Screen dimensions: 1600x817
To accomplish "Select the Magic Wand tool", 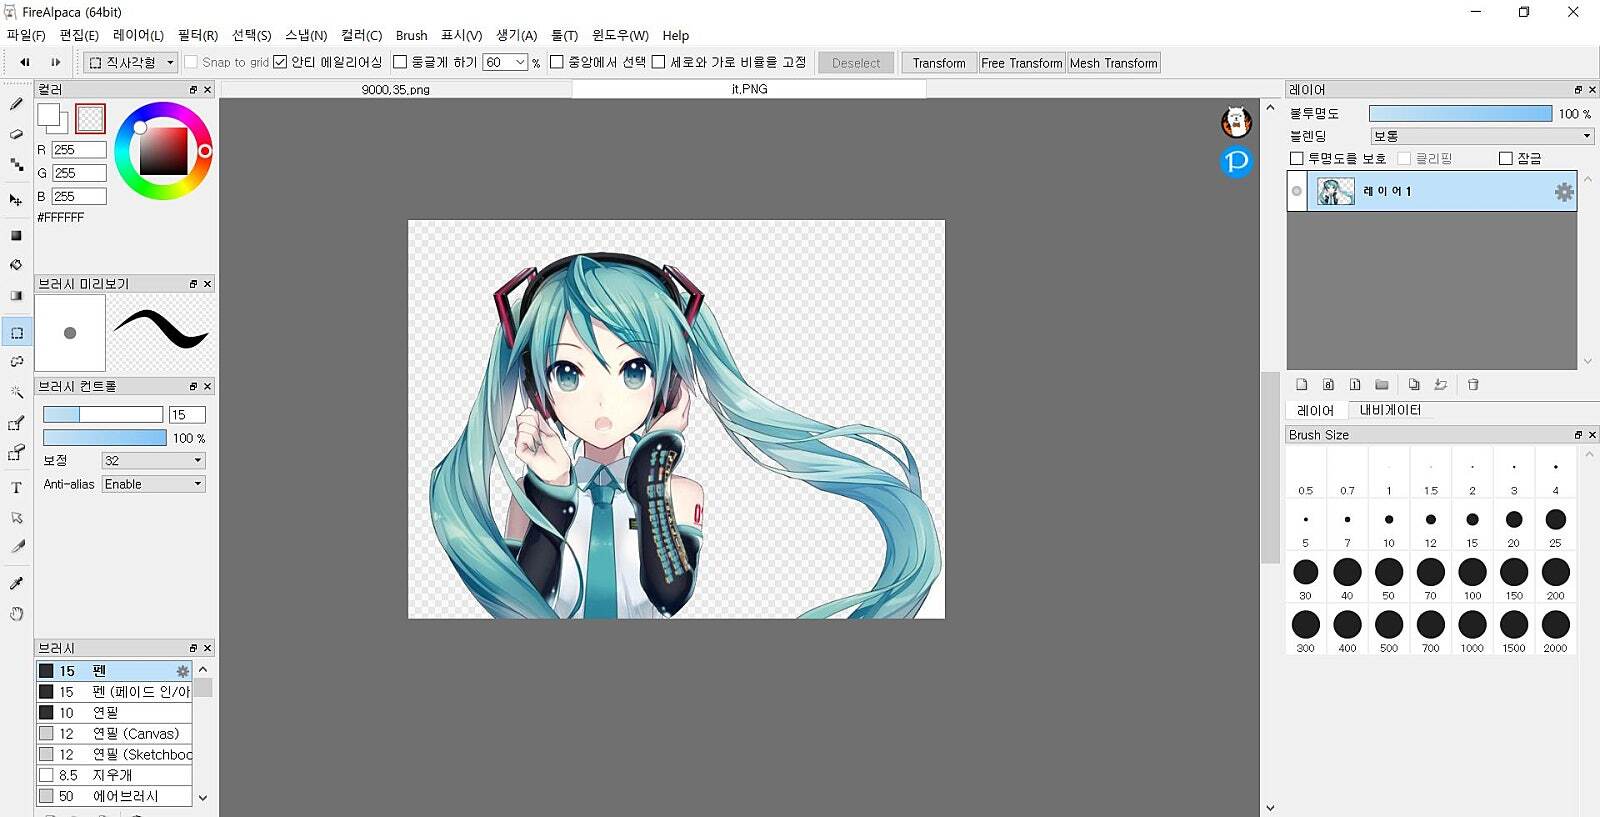I will [16, 392].
